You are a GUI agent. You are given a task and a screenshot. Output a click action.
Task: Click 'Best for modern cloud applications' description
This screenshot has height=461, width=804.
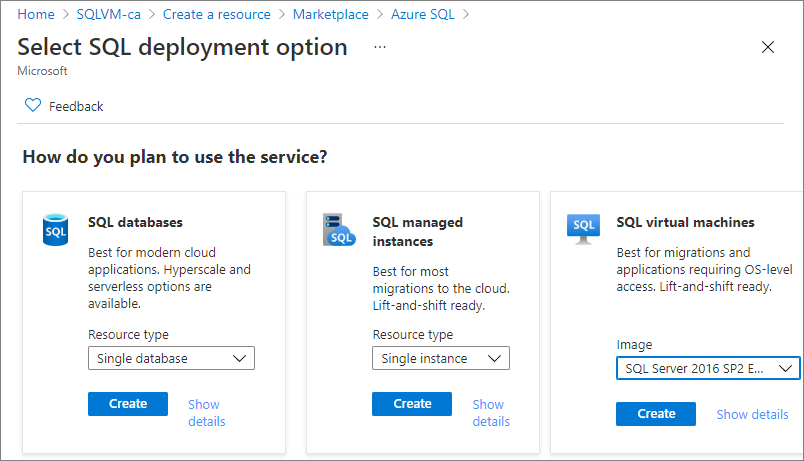coord(170,278)
